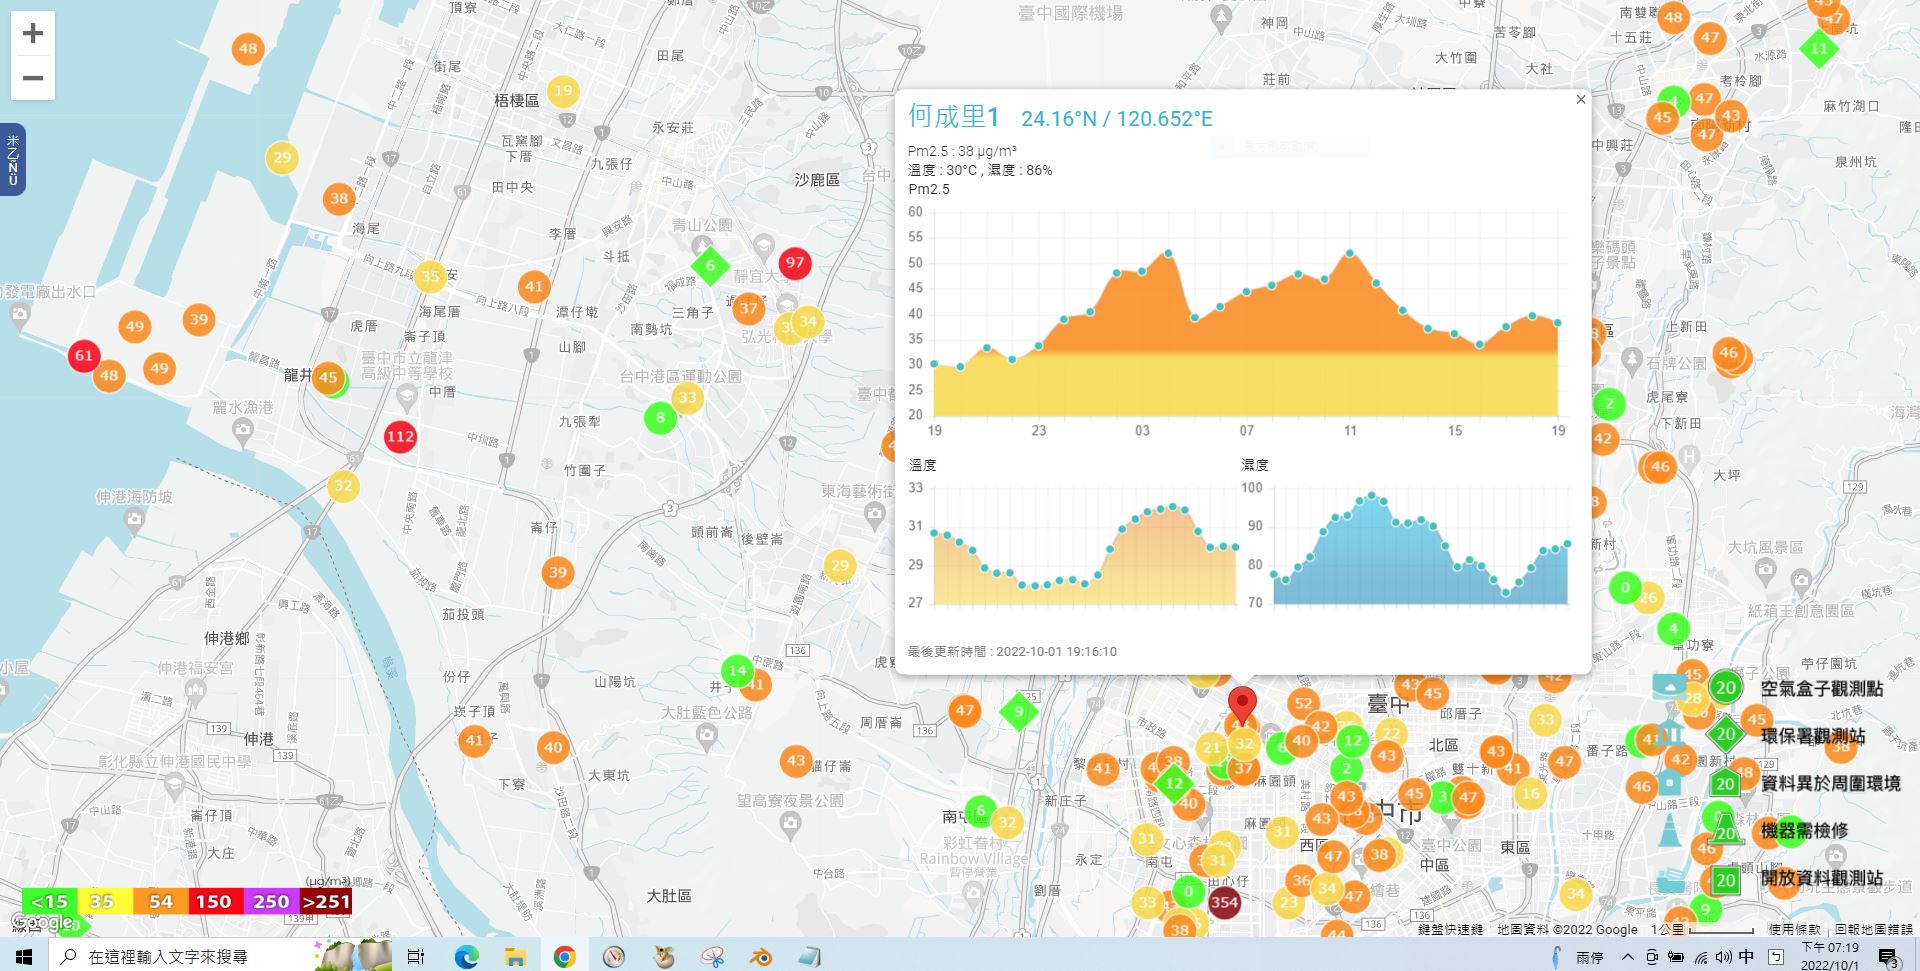Select the yellow marker showing 35 near 海尾厝

pyautogui.click(x=430, y=276)
